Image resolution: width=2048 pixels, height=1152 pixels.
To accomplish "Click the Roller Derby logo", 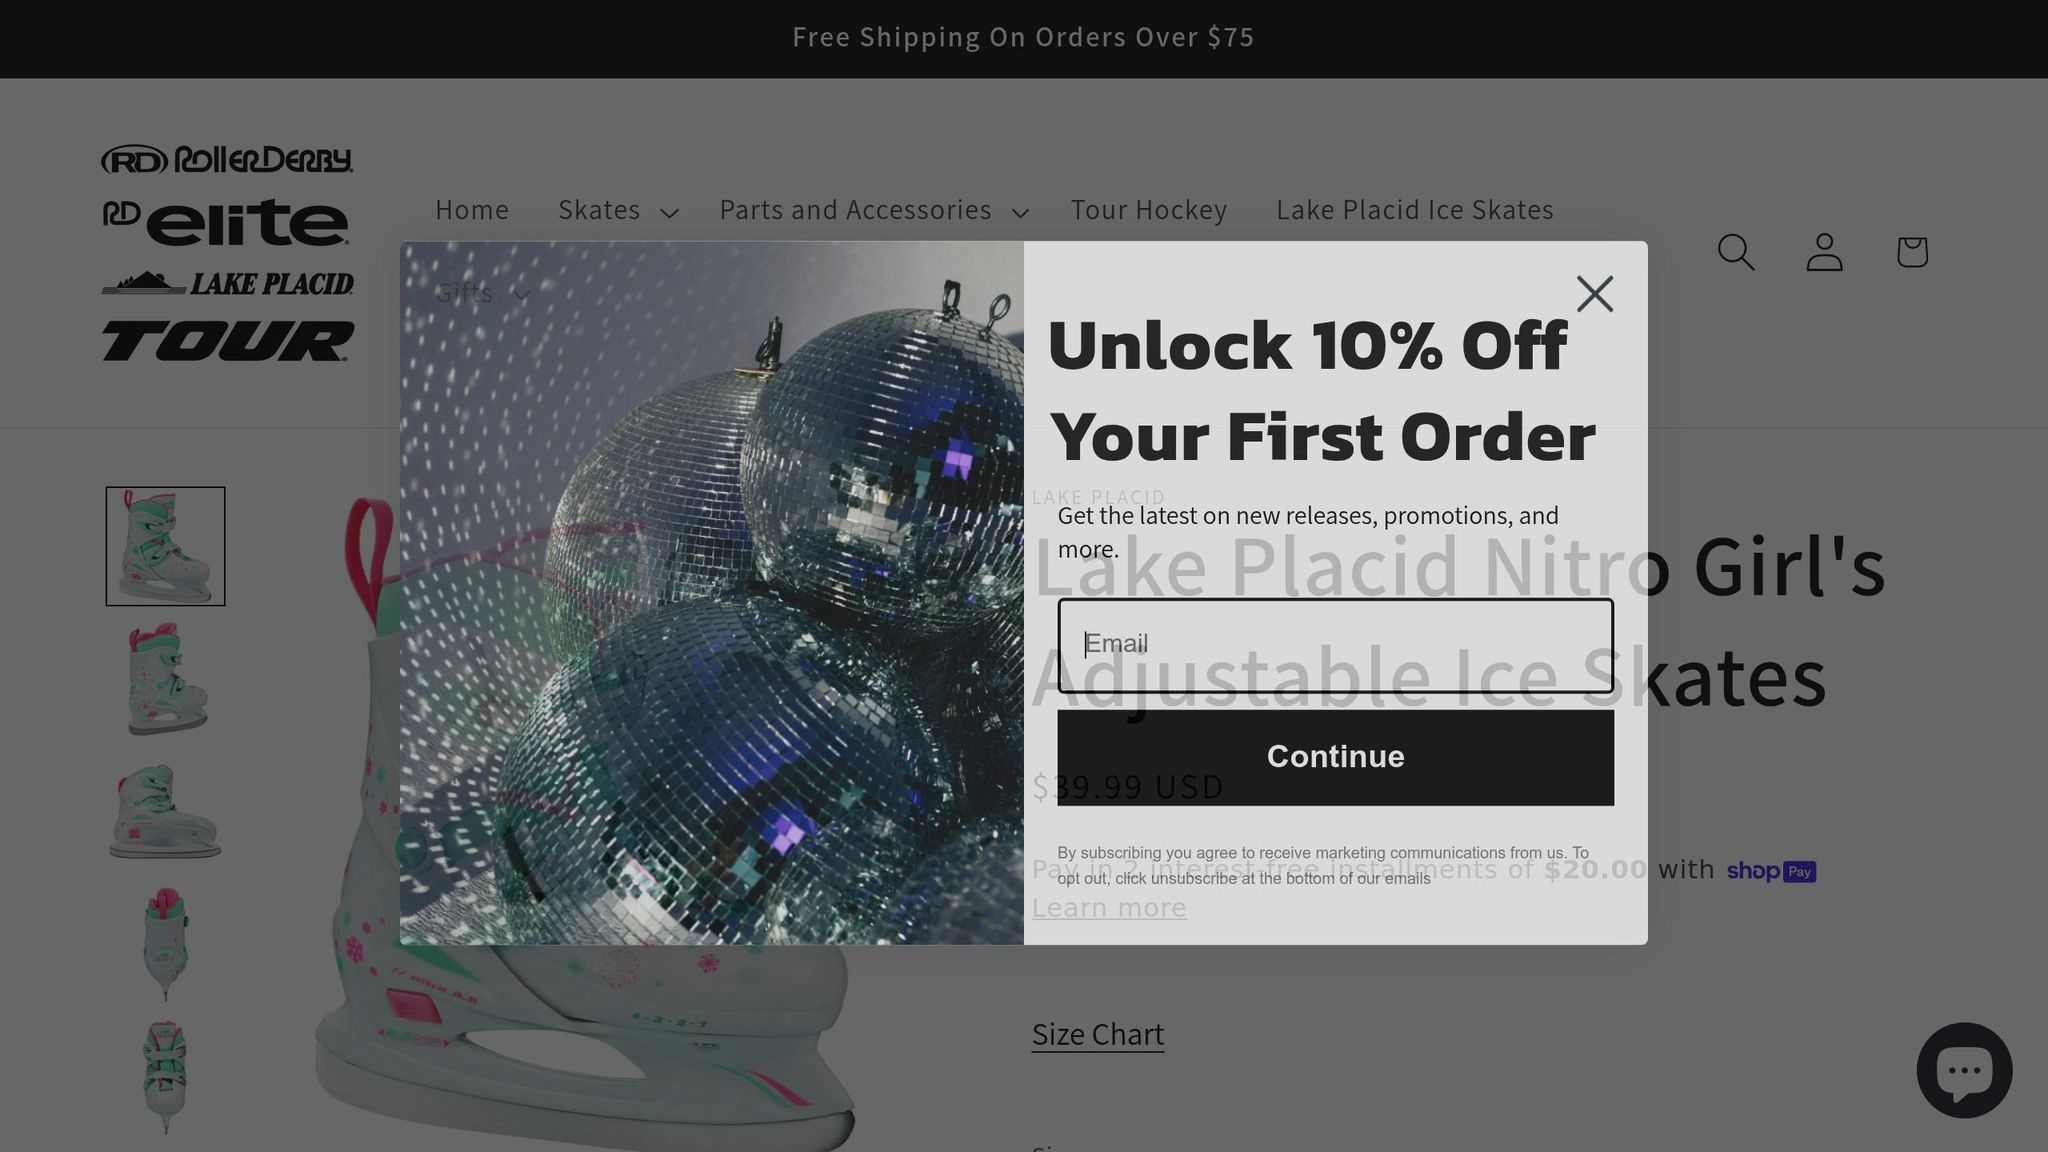I will coord(227,160).
